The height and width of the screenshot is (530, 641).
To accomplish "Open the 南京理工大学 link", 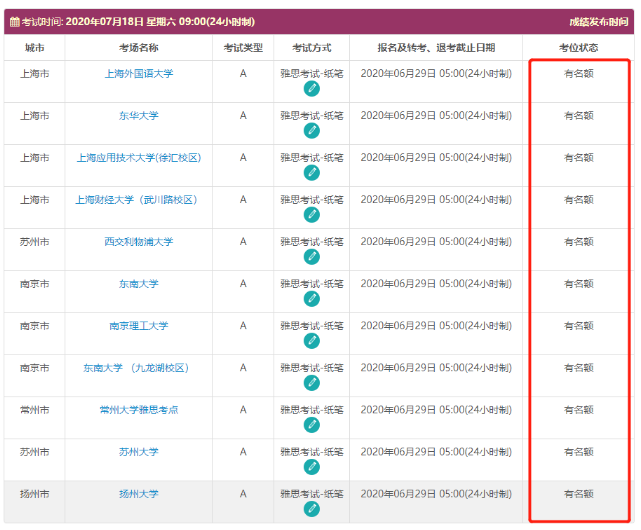I will pos(139,326).
